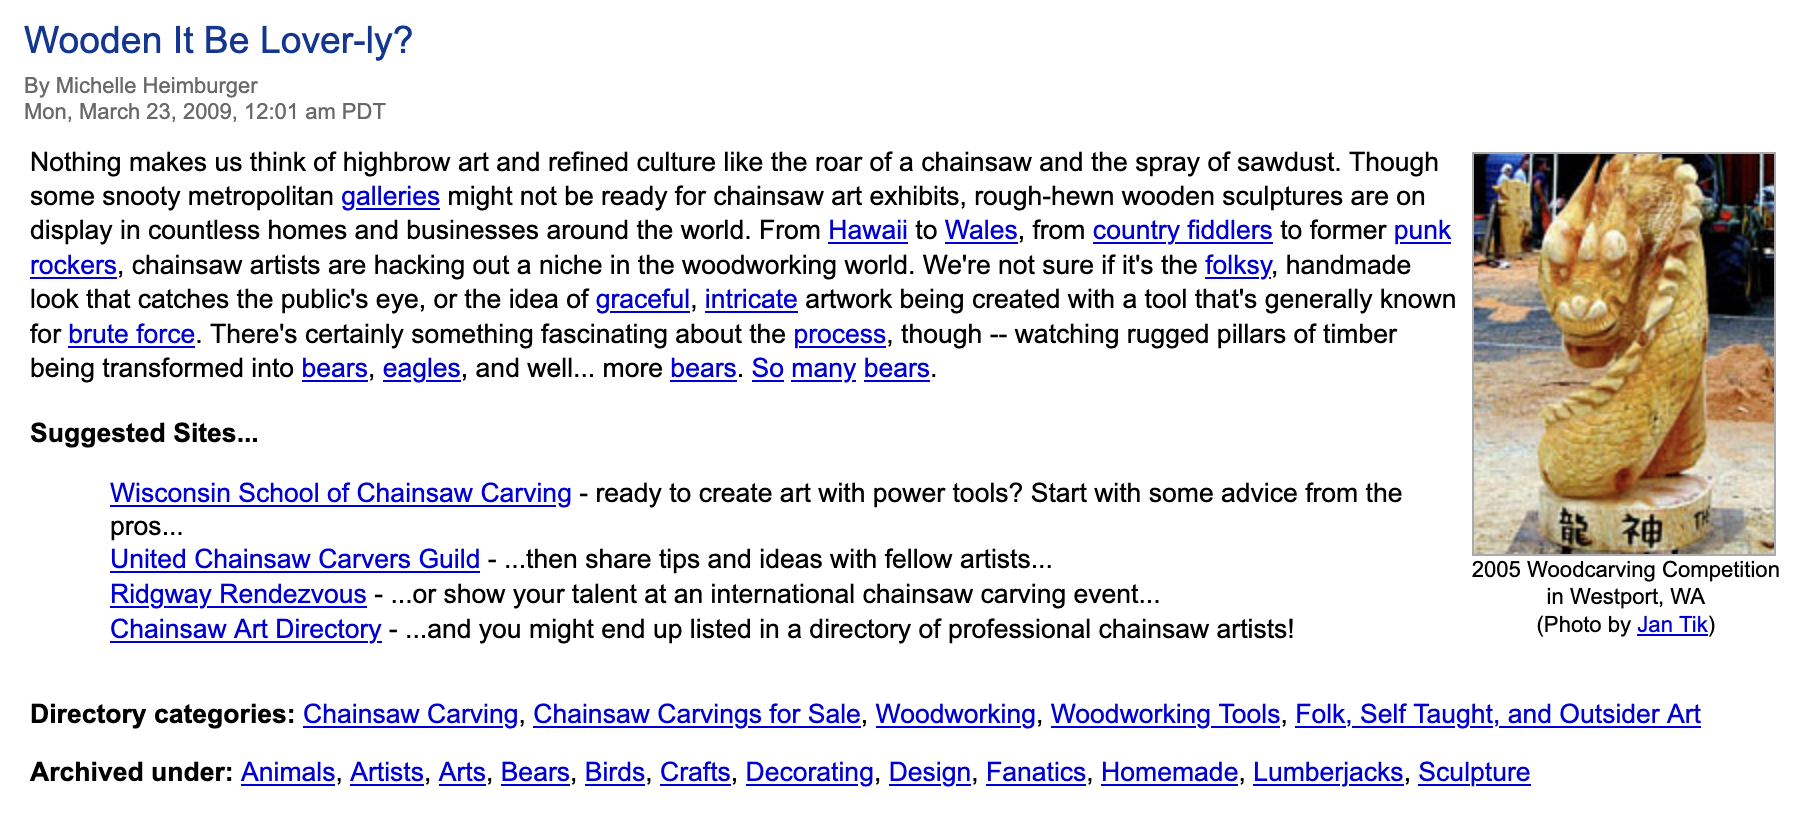Open the Woodworking Tools directory category
The width and height of the screenshot is (1807, 815).
1165,714
